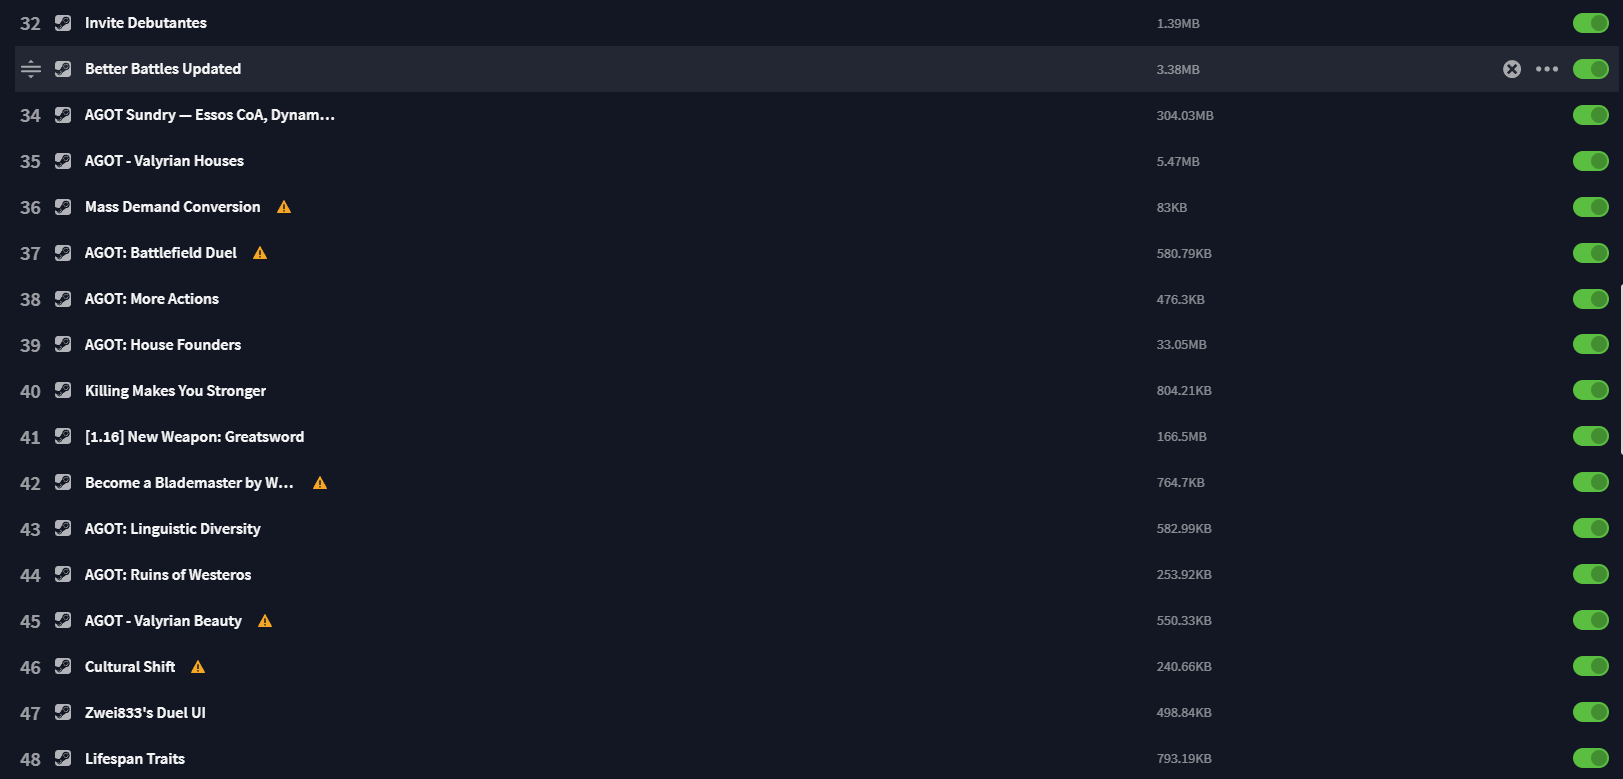Viewport: 1623px width, 779px height.
Task: Disable Killing Makes You Stronger toggle
Action: coord(1590,390)
